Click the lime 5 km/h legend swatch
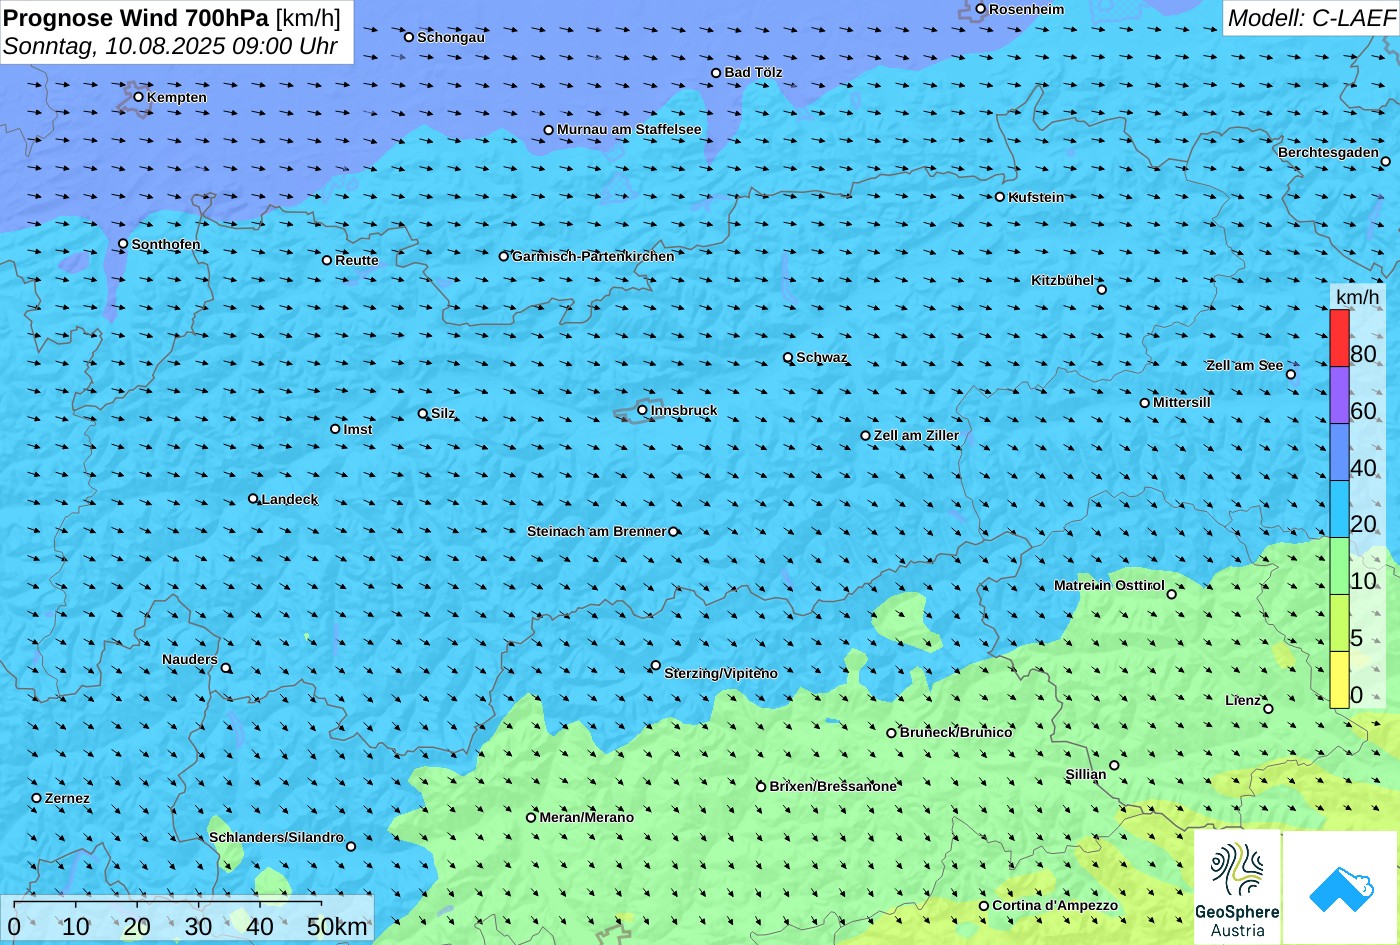The image size is (1400, 945). (1339, 623)
